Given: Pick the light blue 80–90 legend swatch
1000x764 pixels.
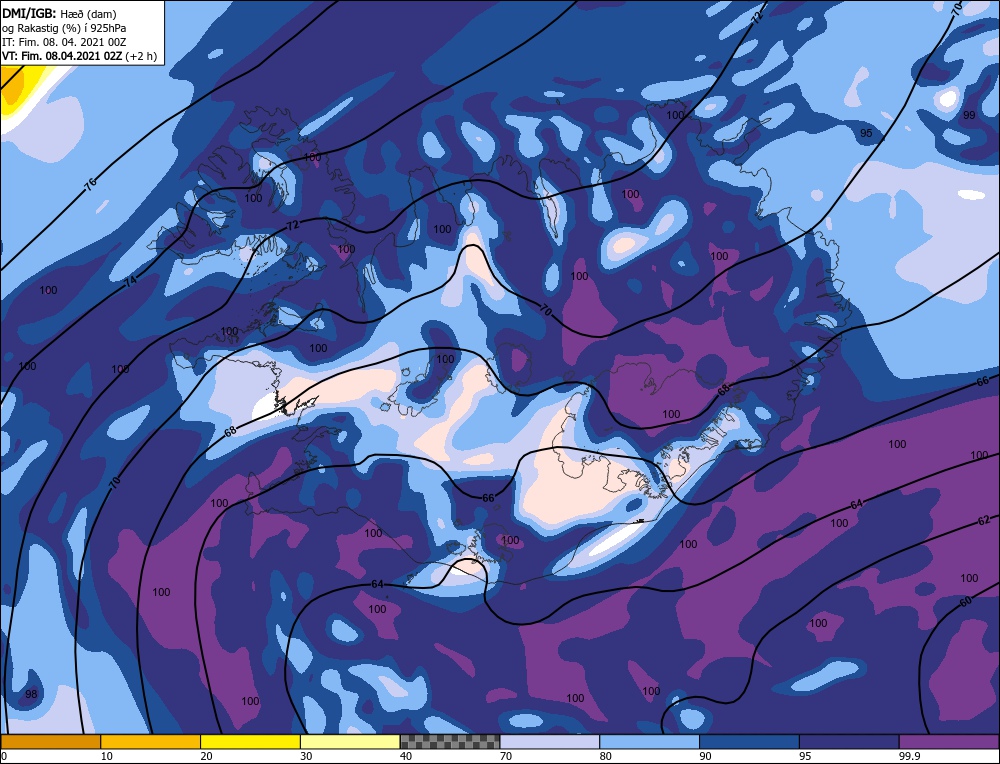Looking at the screenshot, I should 650,741.
